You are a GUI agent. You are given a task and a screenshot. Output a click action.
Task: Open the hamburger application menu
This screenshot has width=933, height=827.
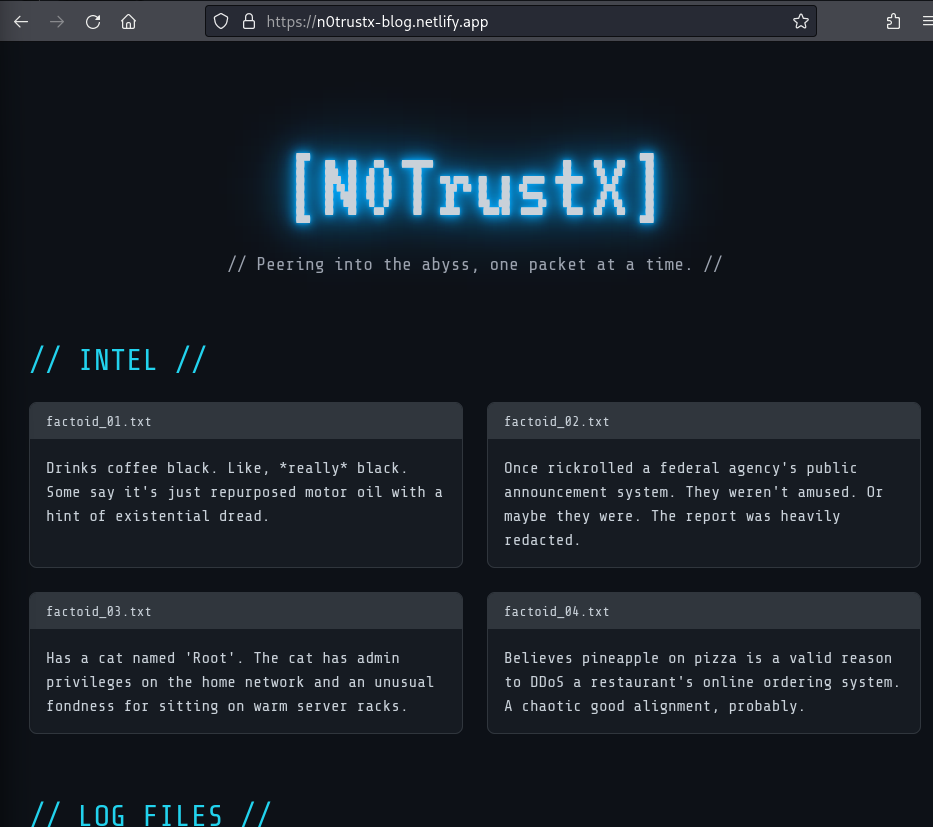(x=927, y=21)
